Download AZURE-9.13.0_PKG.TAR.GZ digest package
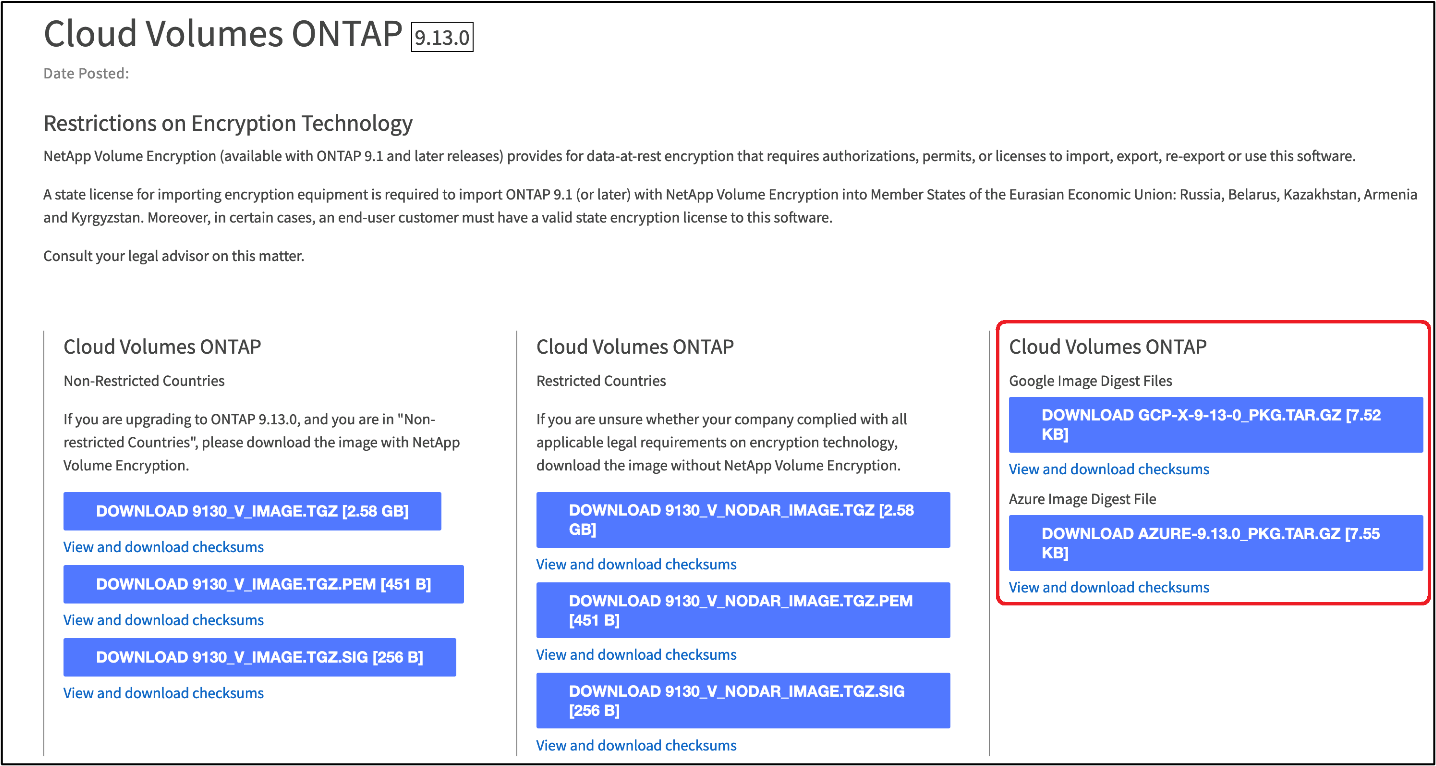 pyautogui.click(x=1215, y=543)
